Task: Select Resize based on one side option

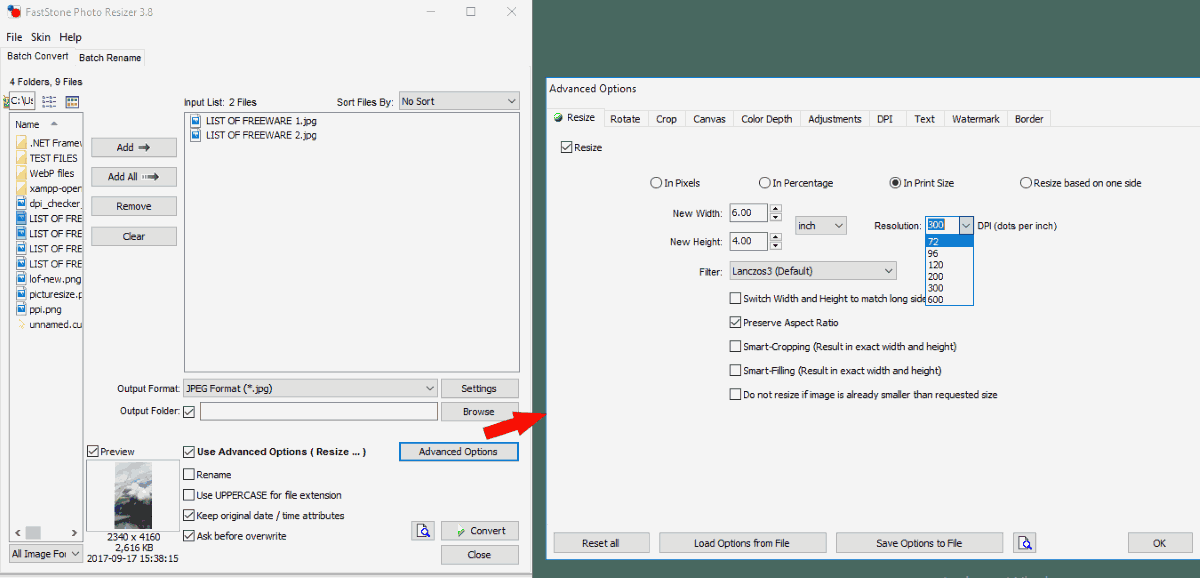Action: point(1025,183)
